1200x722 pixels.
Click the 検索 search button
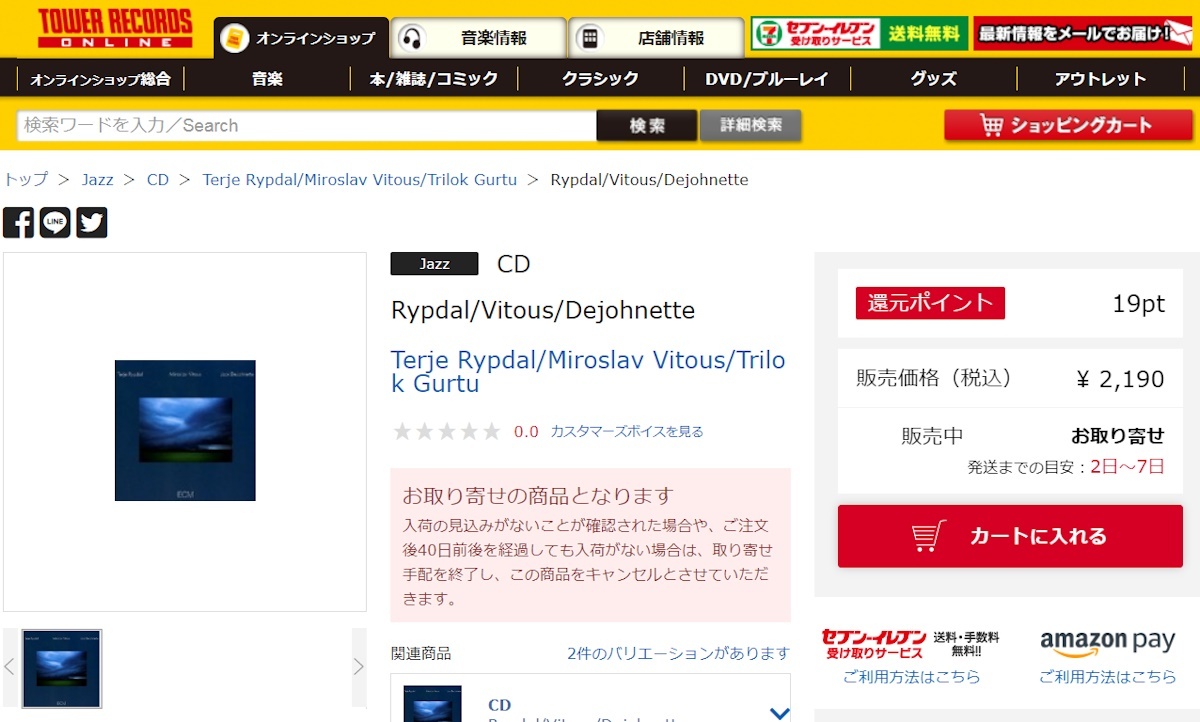[x=647, y=126]
